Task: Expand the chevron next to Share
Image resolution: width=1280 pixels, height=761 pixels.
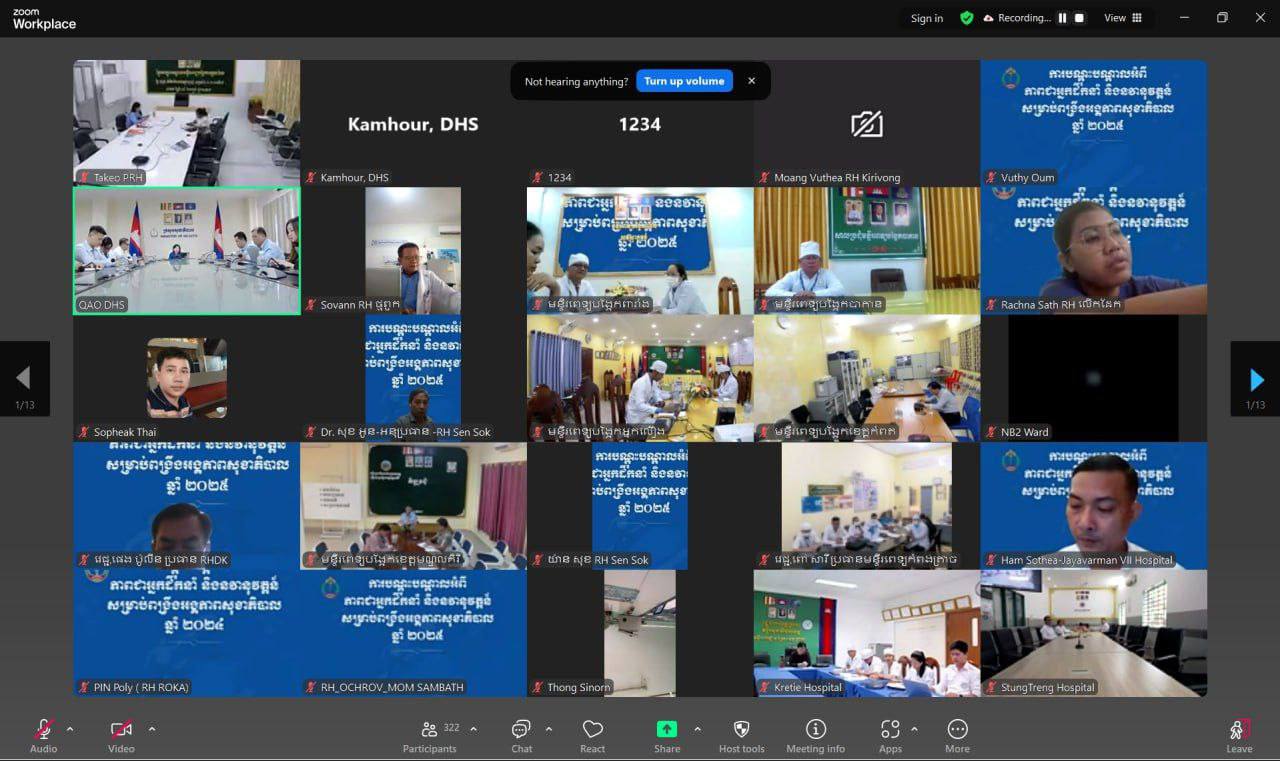Action: [x=697, y=729]
